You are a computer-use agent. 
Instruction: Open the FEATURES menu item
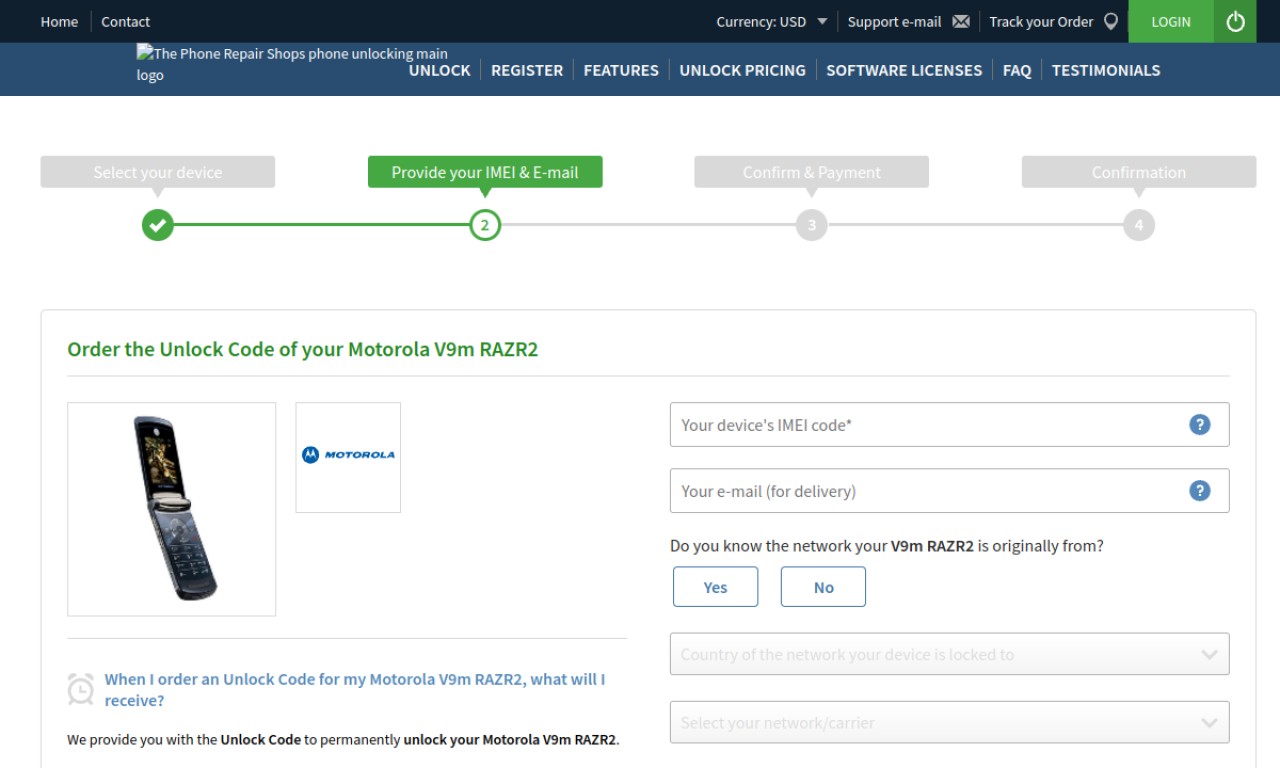tap(621, 70)
